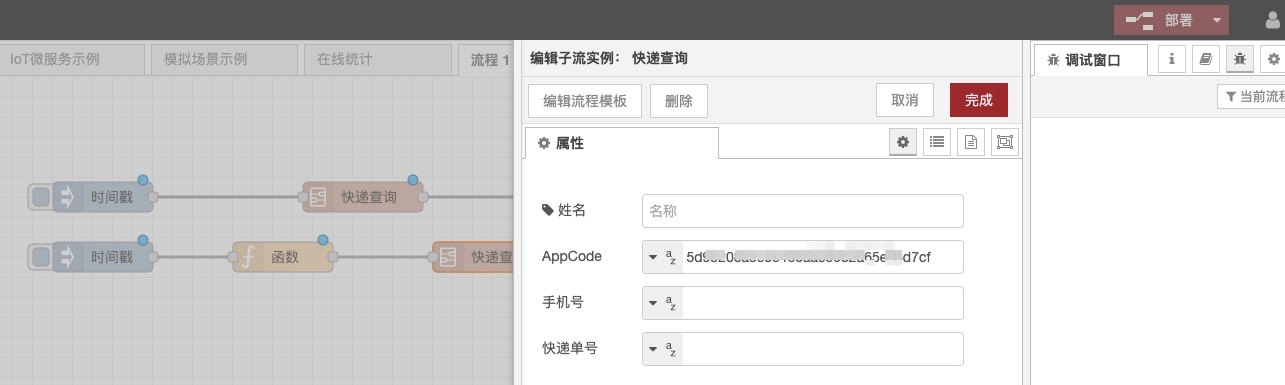1285x385 pixels.
Task: Select the 快递查询 subflow node on first row
Action: click(363, 197)
